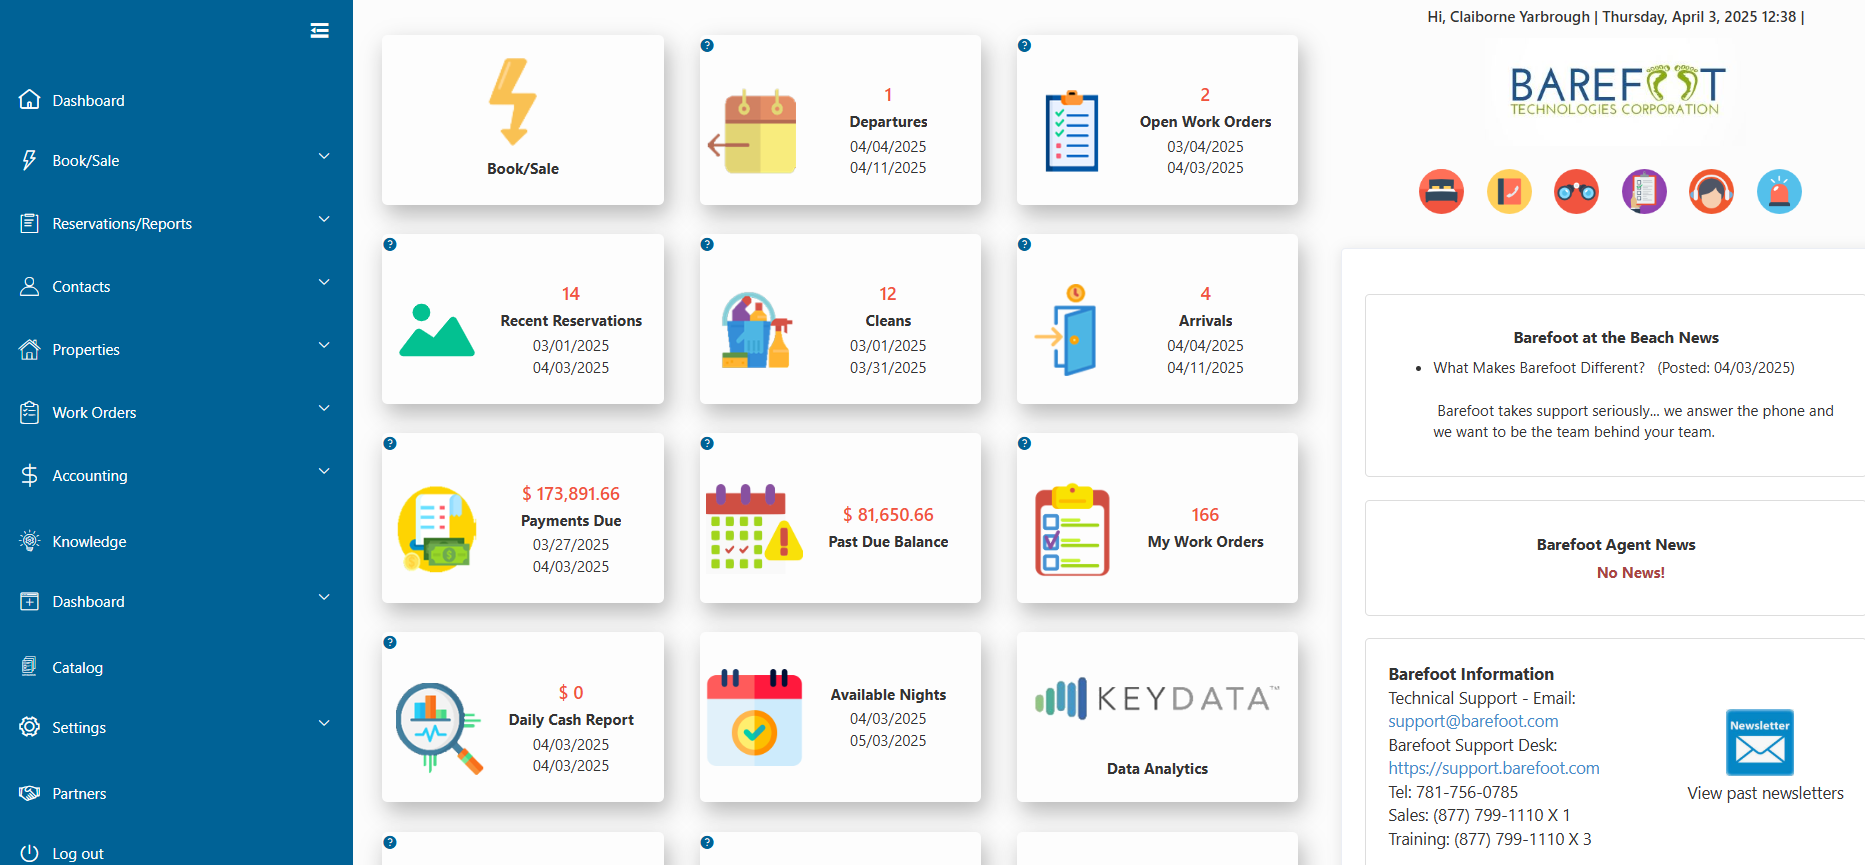Expand the Properties menu chevron
This screenshot has height=865, width=1865.
[x=324, y=346]
